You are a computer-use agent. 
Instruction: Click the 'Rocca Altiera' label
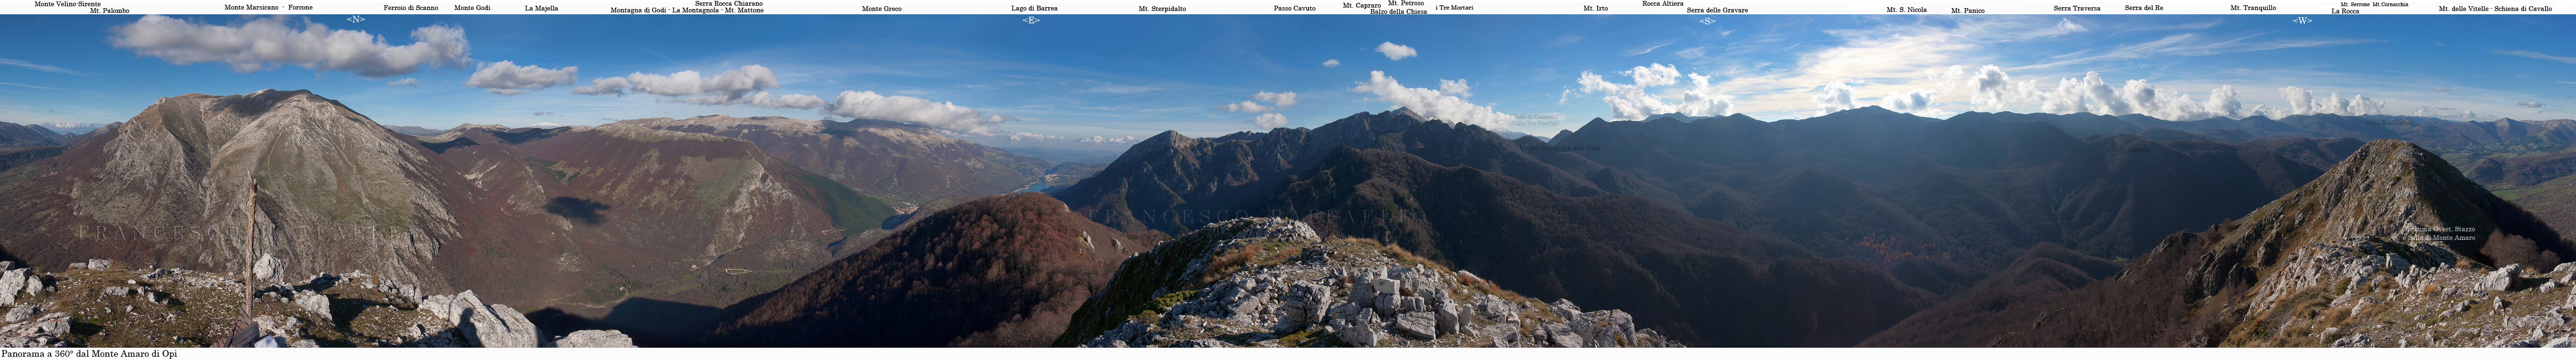click(1663, 4)
